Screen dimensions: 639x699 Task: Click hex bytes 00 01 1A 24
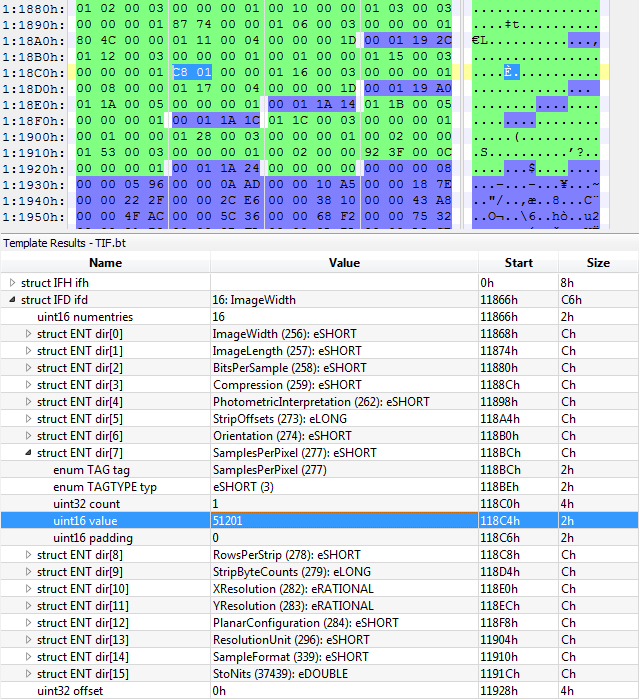pyautogui.click(x=216, y=169)
